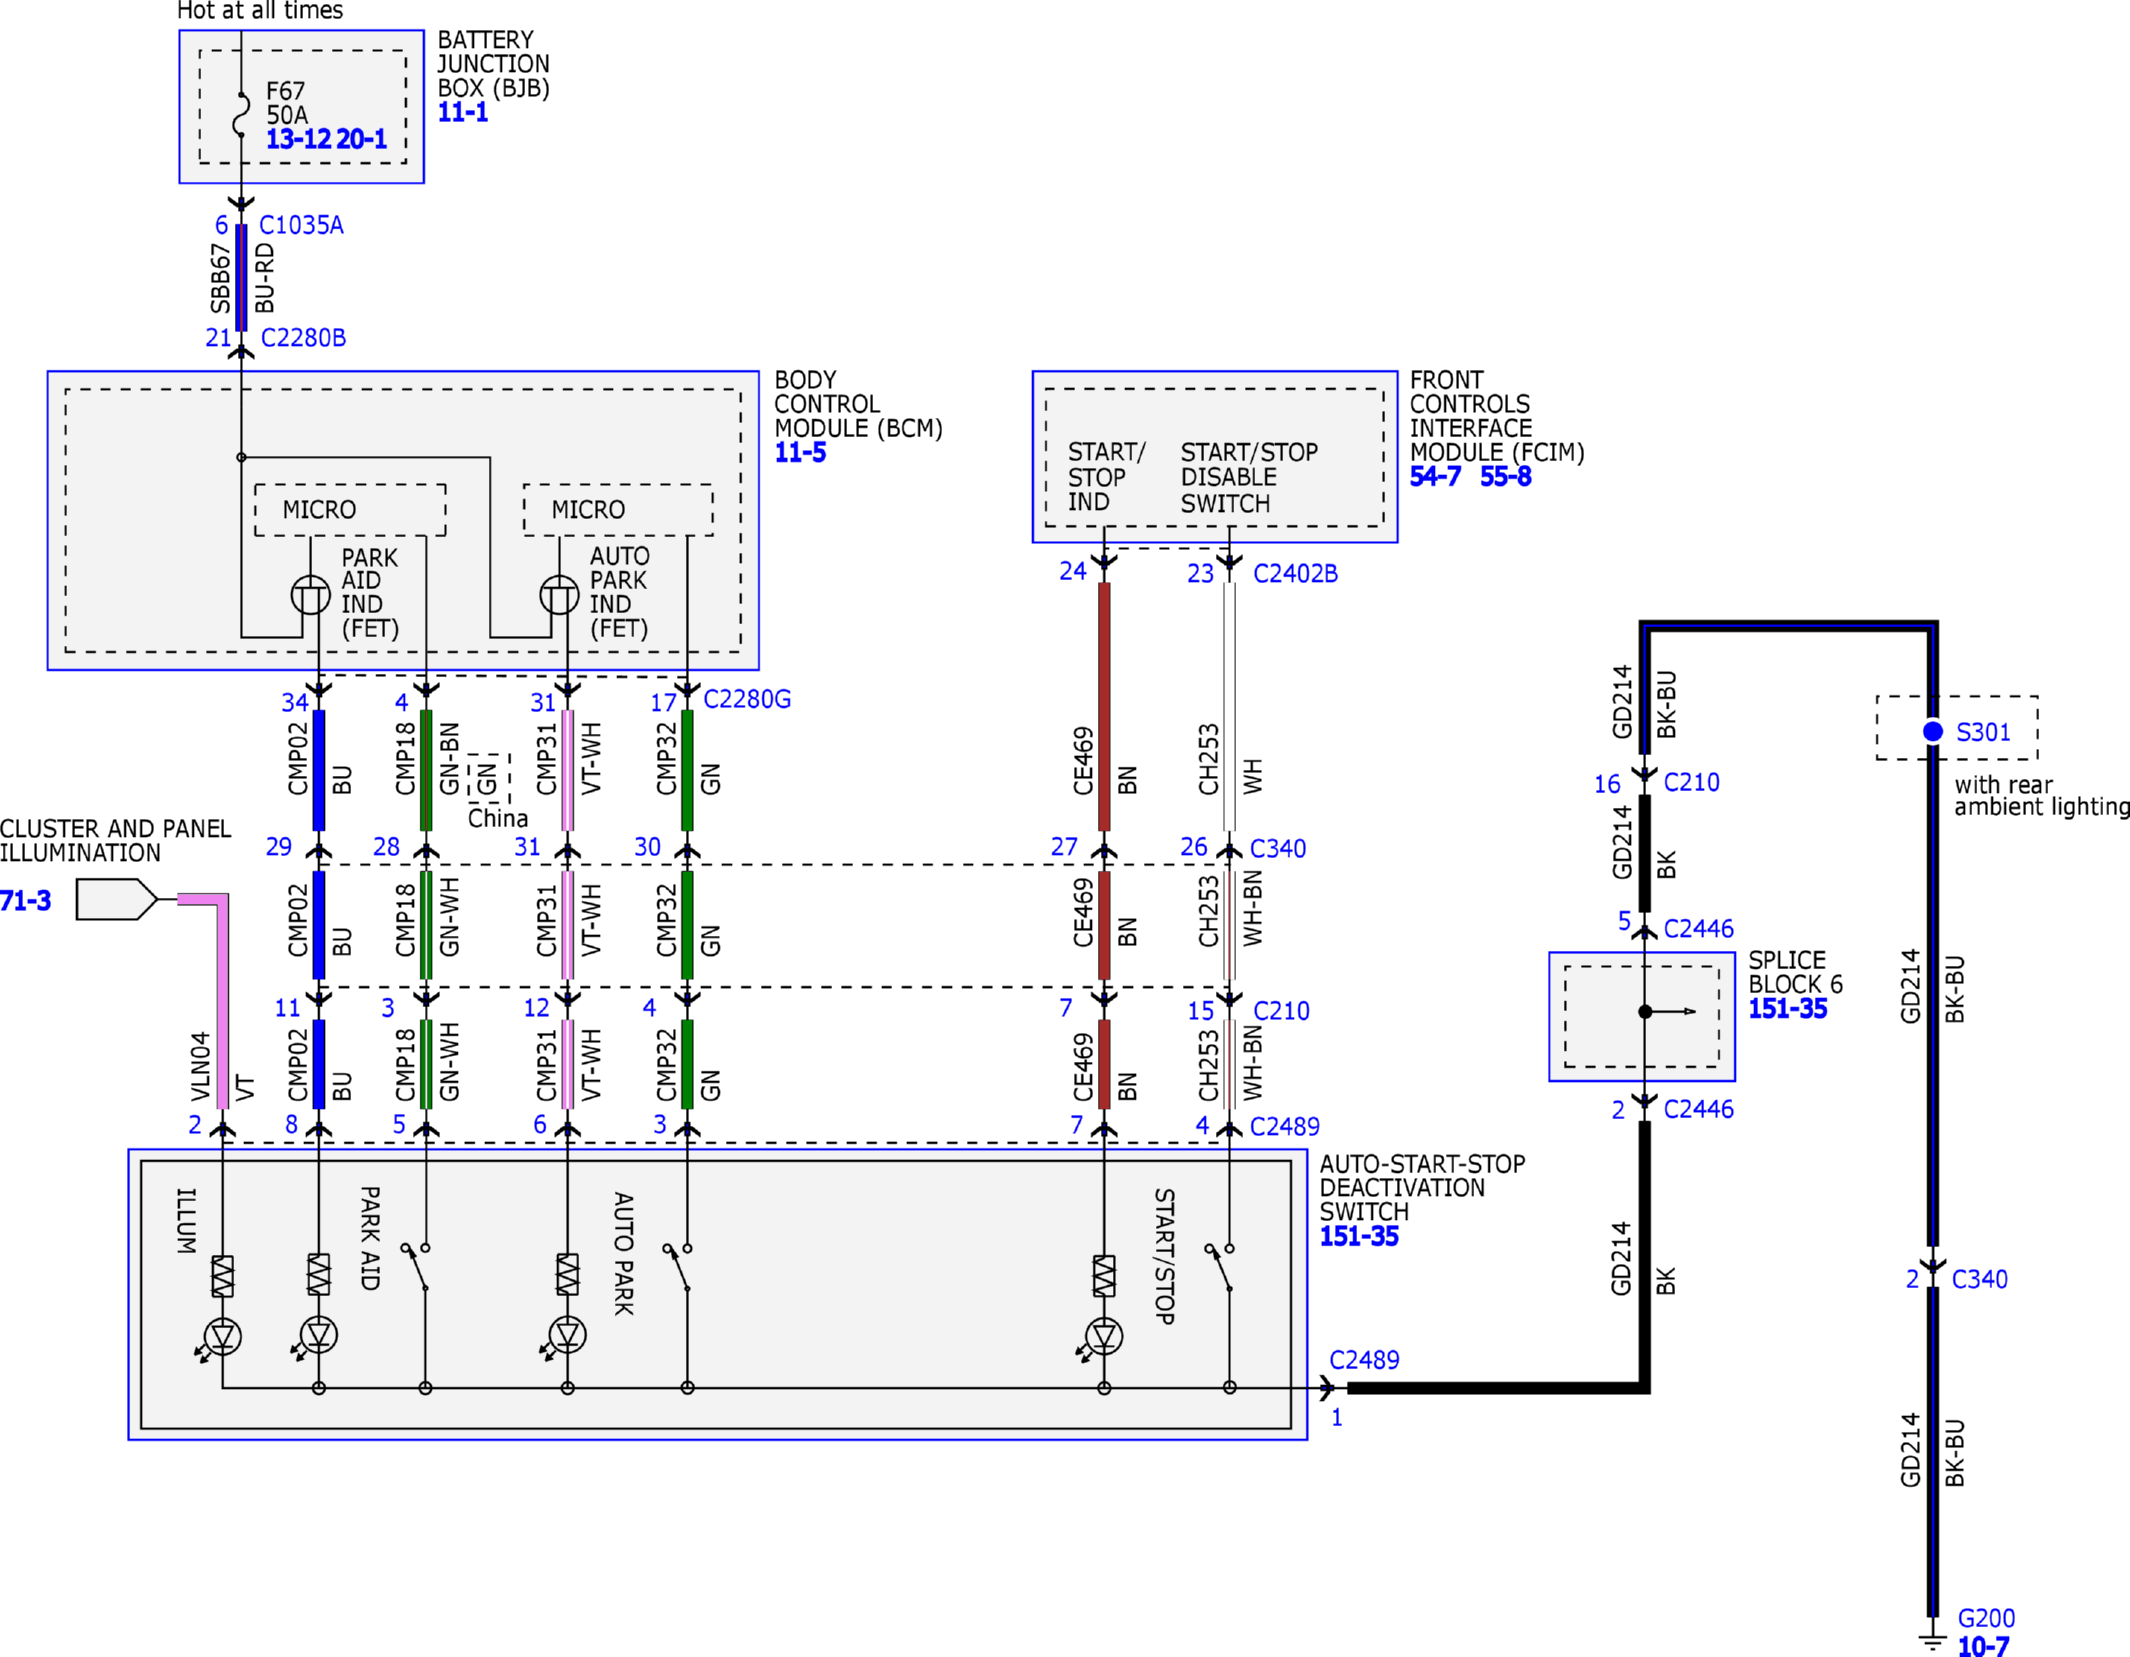Click the GN-BN wire color label

pos(449,759)
